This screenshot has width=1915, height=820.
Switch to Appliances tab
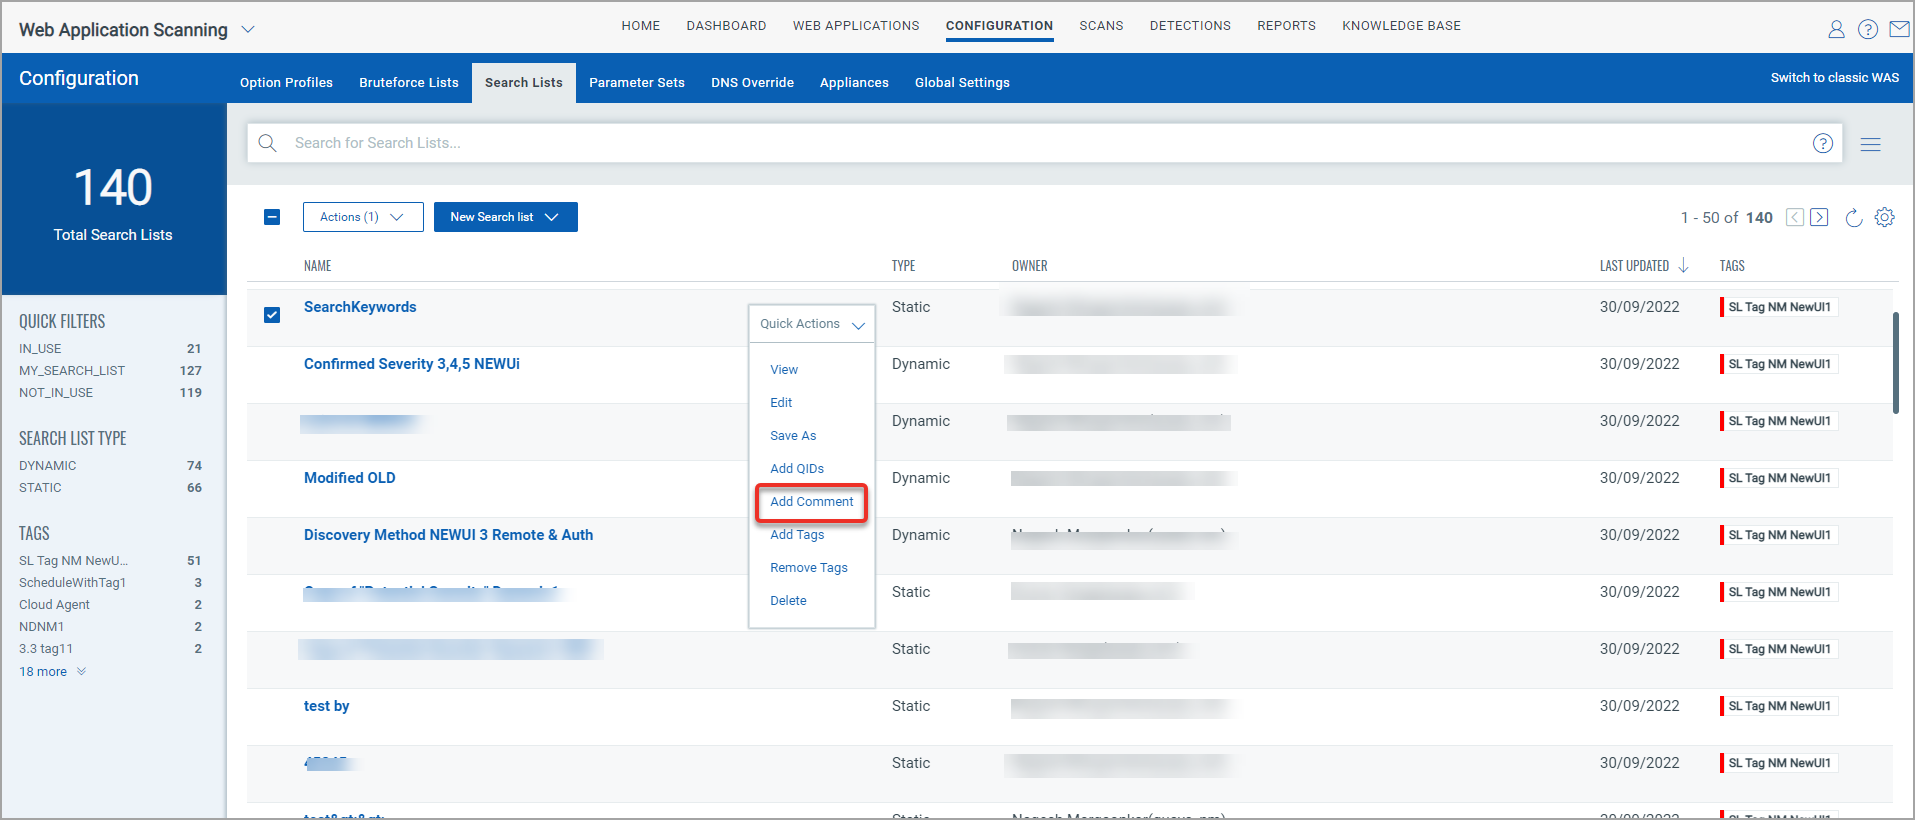[x=854, y=83]
